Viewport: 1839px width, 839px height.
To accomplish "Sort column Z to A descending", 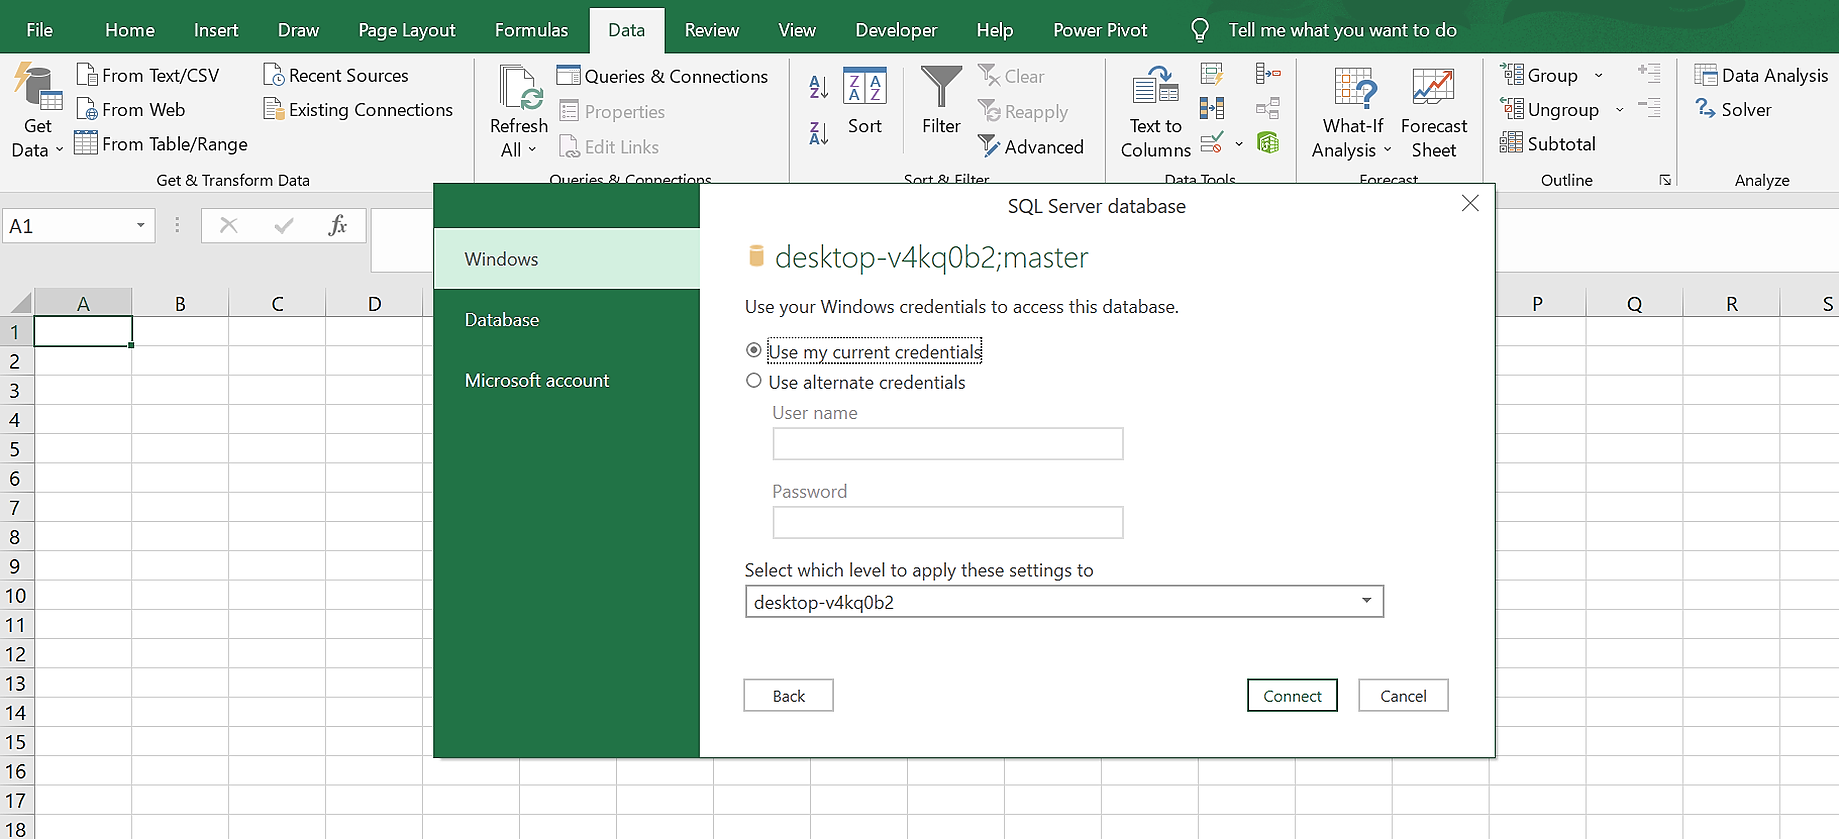I will [x=818, y=133].
